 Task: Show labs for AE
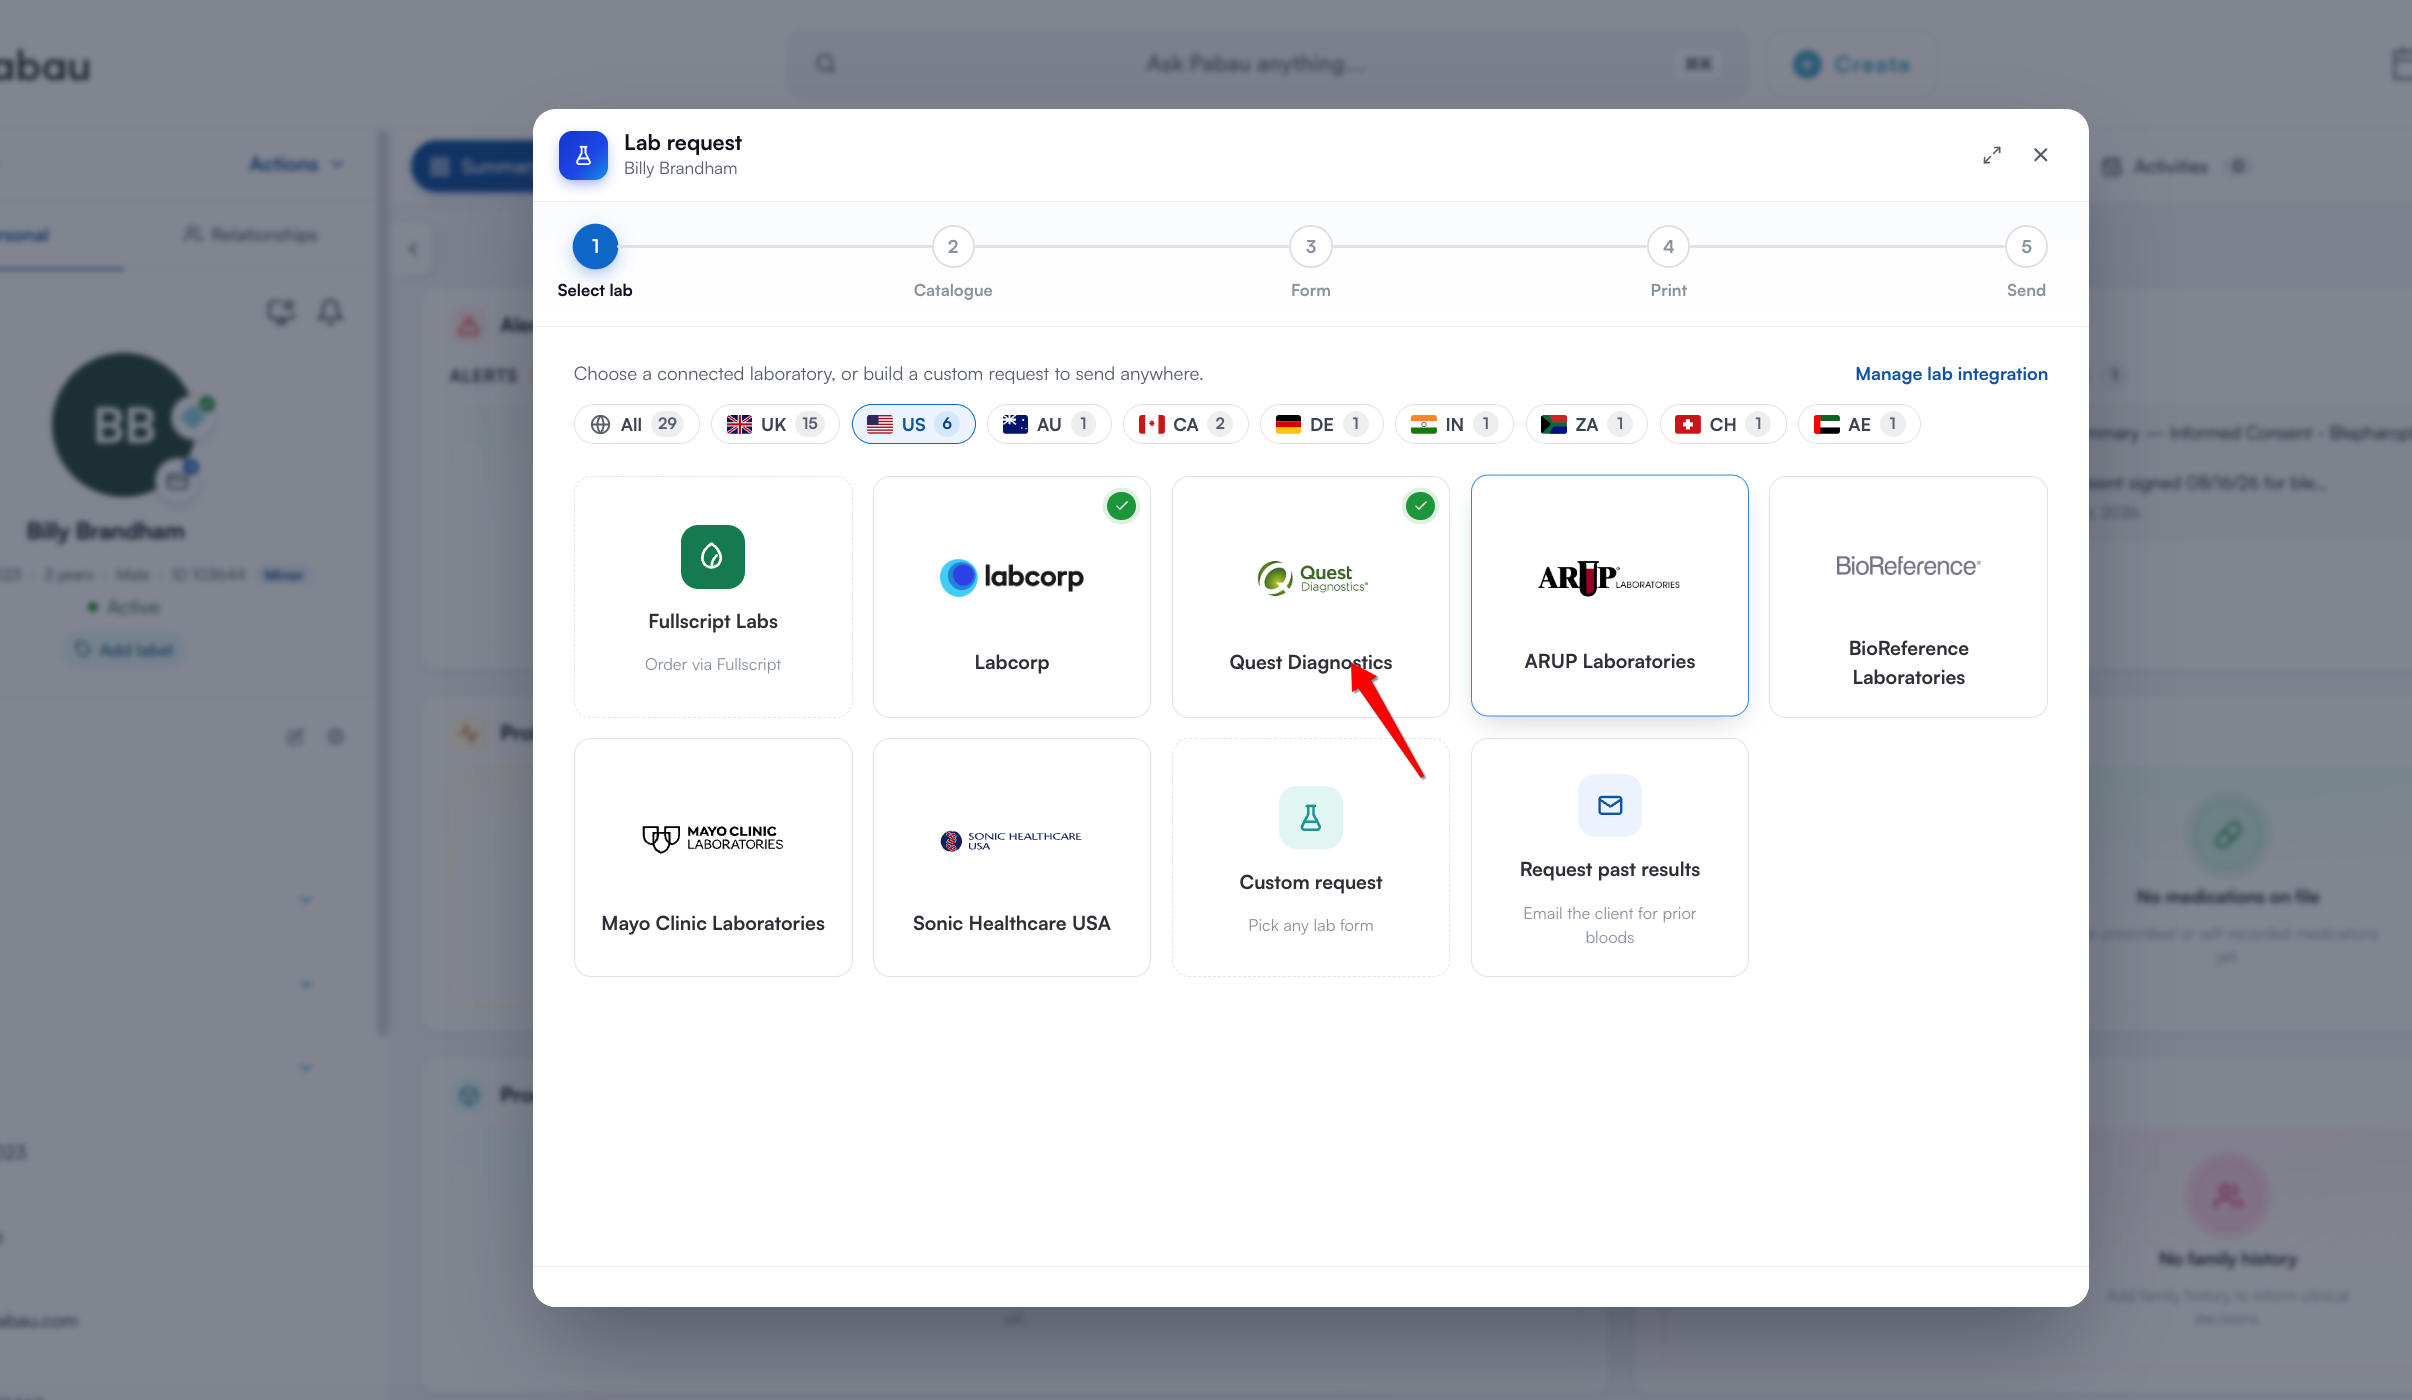coord(1859,424)
